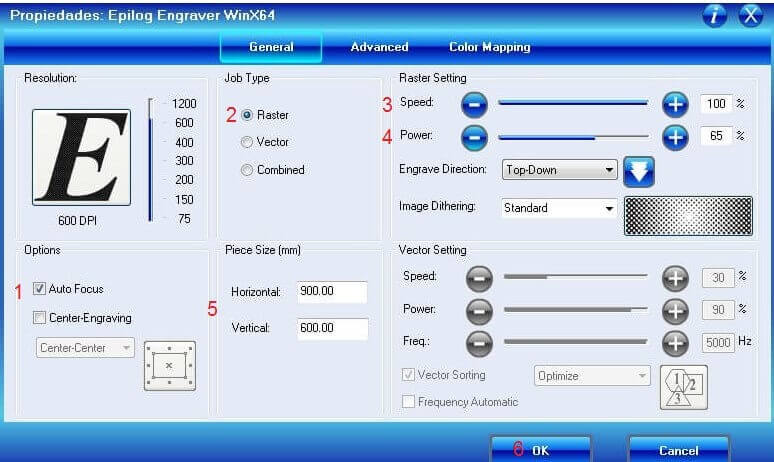Click the vector Power slider track

[x=576, y=309]
